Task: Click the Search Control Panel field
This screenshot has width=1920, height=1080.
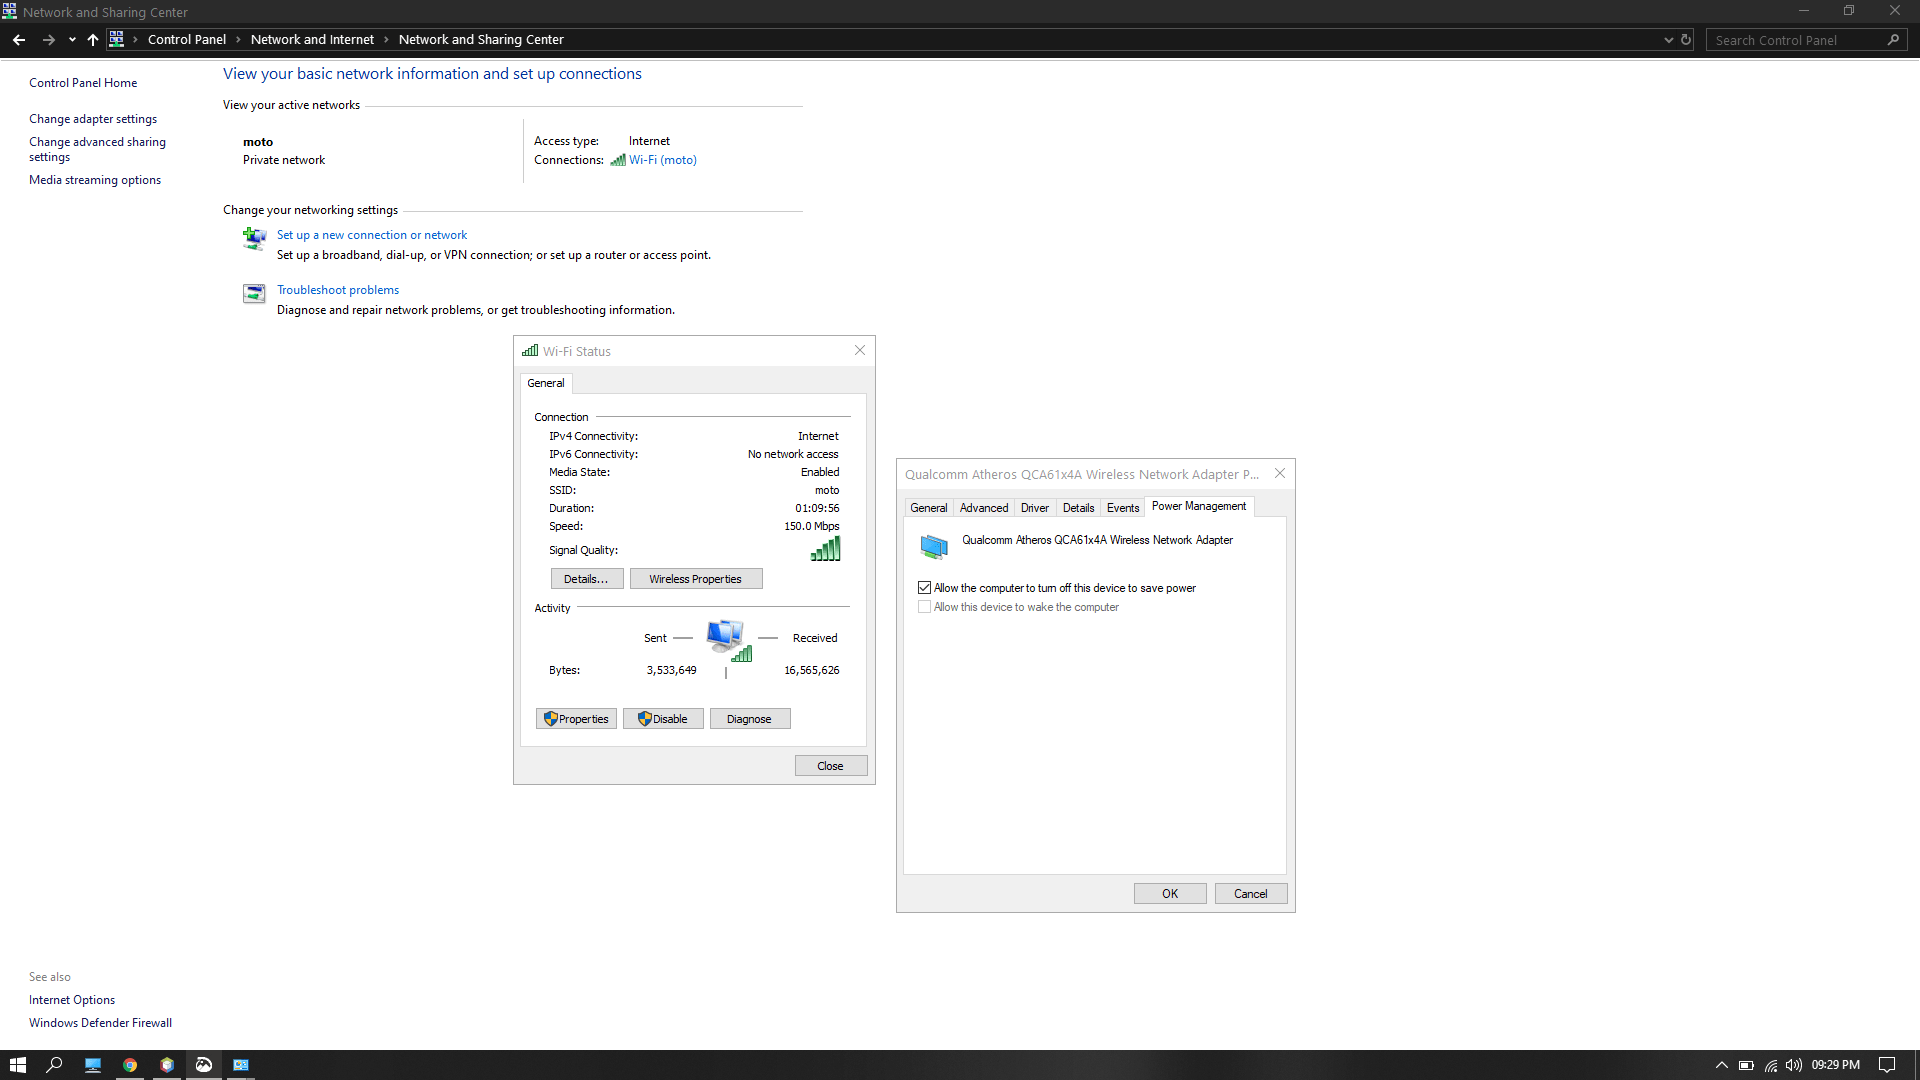Action: point(1795,40)
